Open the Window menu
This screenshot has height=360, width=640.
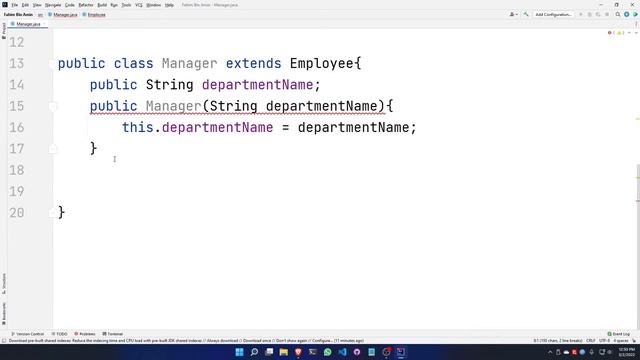(x=153, y=5)
